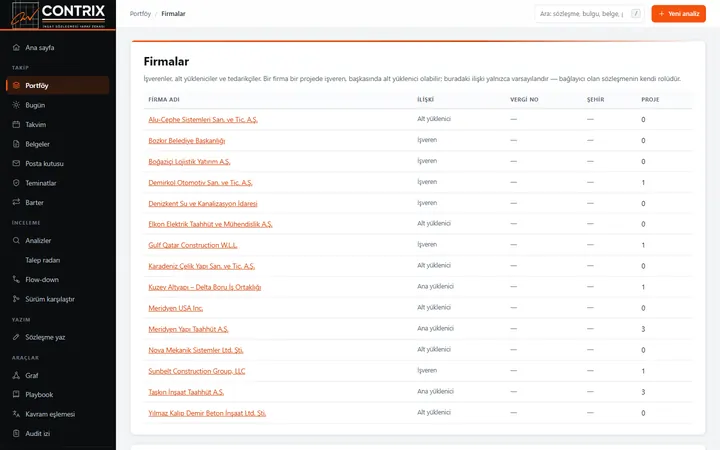Click the Portföy breadcrumb link
The image size is (720, 450).
[140, 14]
